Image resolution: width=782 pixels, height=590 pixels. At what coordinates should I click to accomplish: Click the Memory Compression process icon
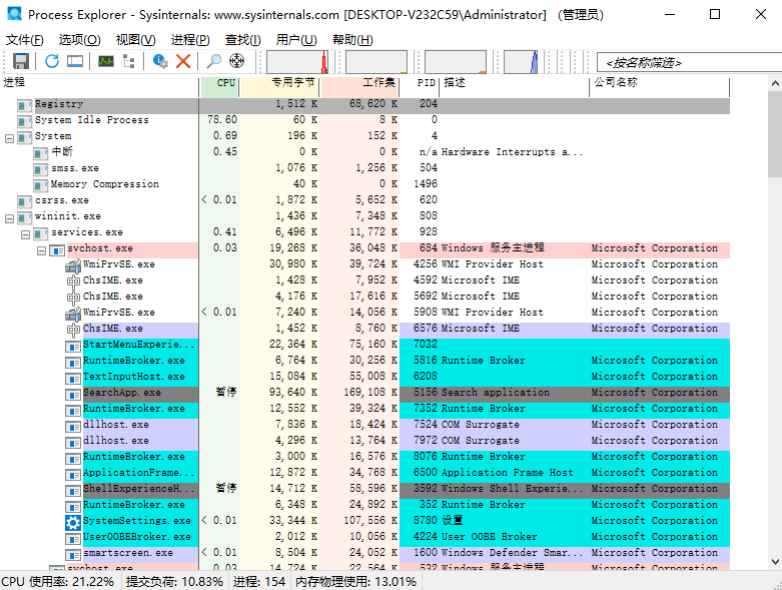[41, 186]
